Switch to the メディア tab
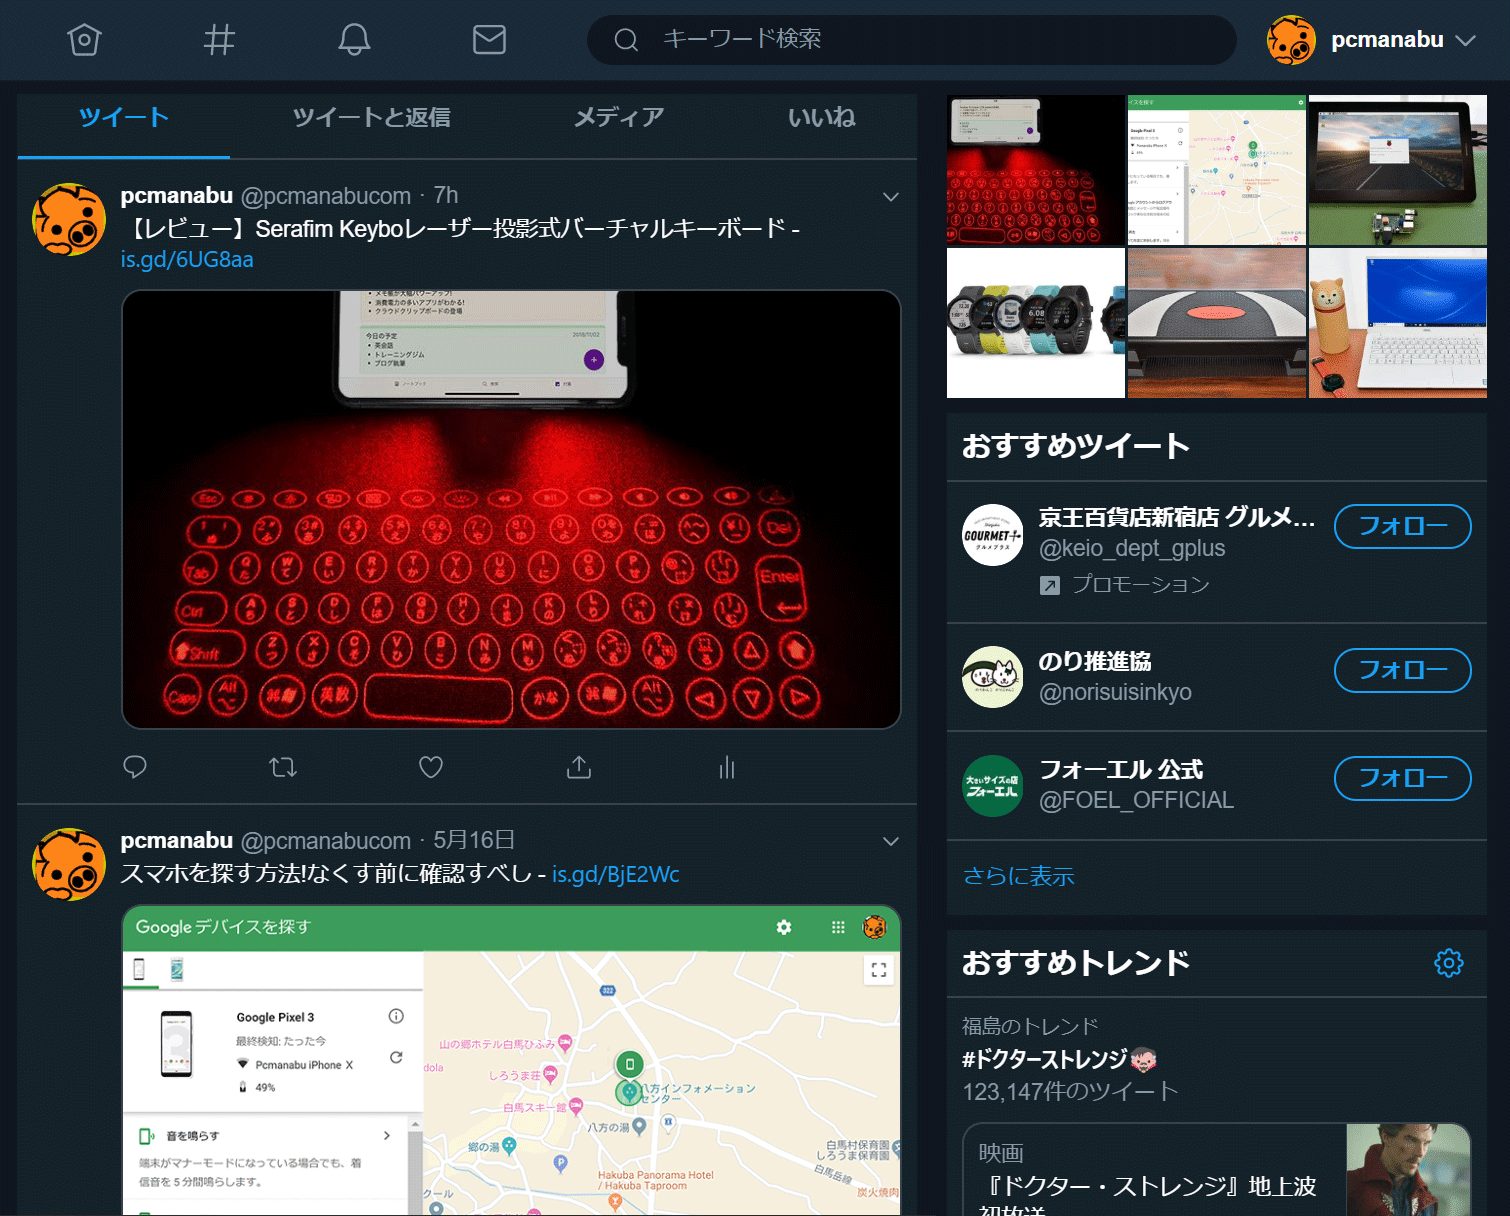This screenshot has width=1510, height=1216. (x=619, y=118)
